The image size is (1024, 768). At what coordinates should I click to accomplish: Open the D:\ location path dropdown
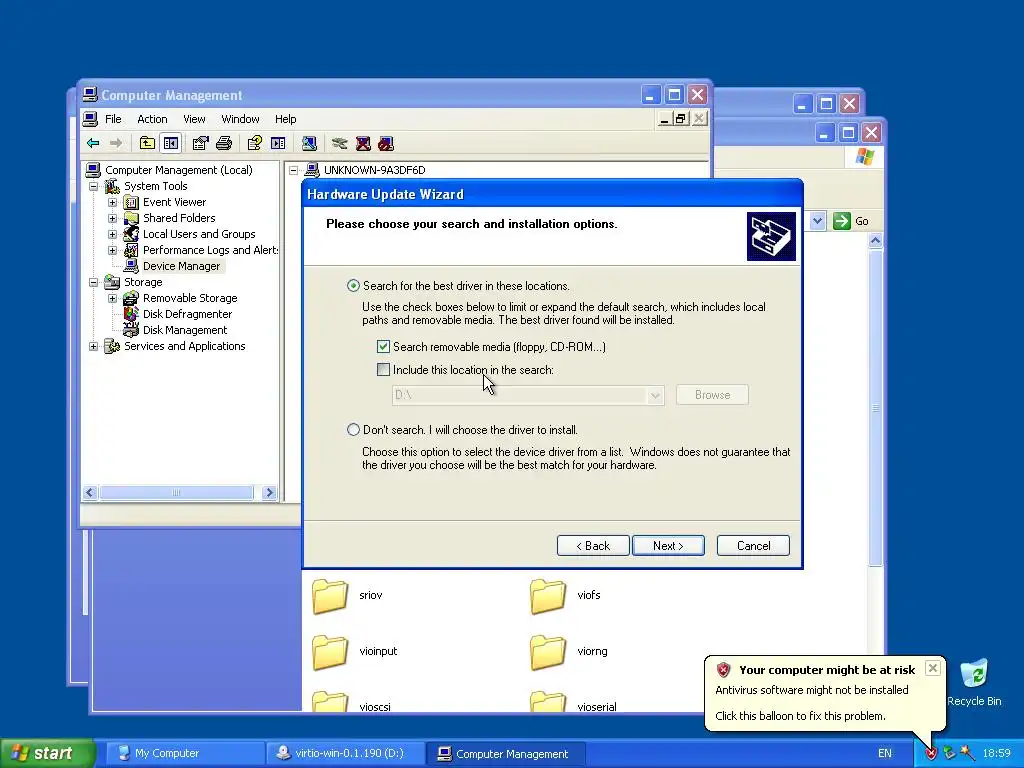click(x=655, y=395)
